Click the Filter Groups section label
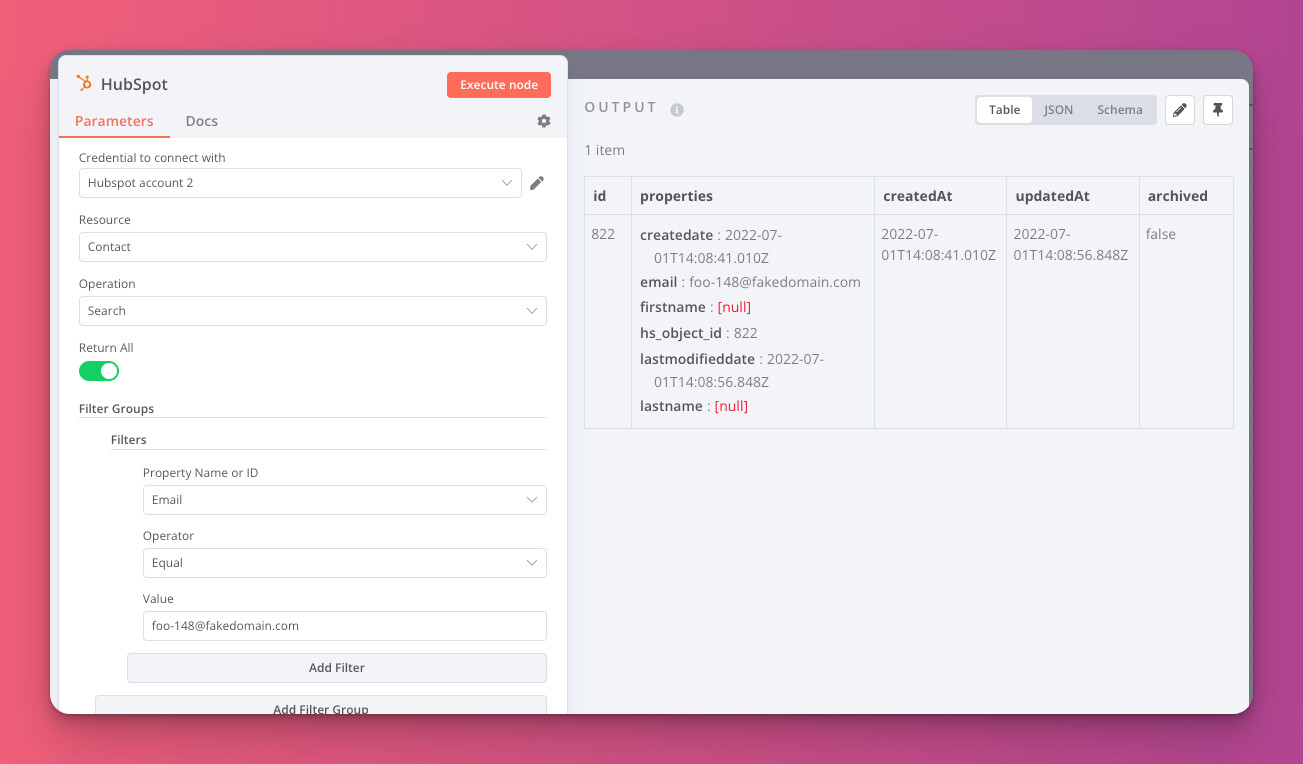The width and height of the screenshot is (1303, 764). point(116,408)
